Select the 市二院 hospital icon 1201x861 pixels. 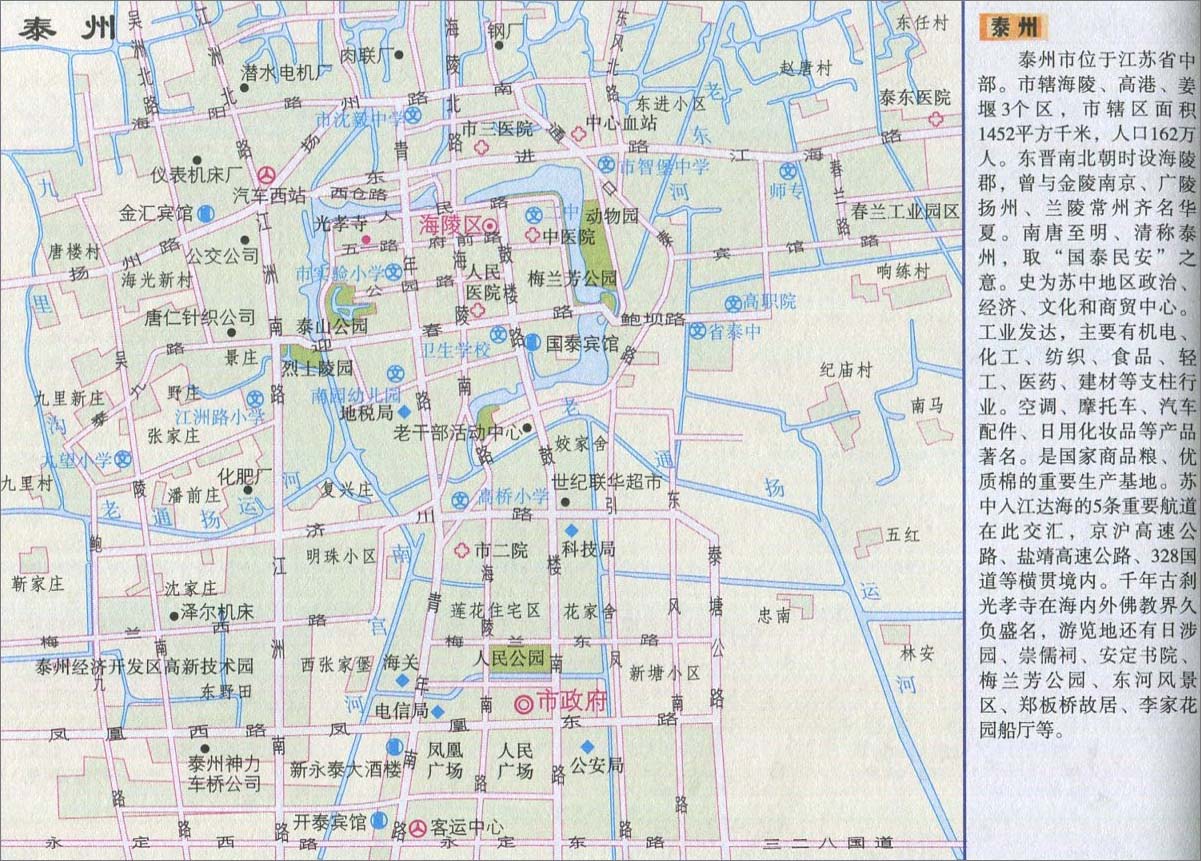[x=462, y=549]
